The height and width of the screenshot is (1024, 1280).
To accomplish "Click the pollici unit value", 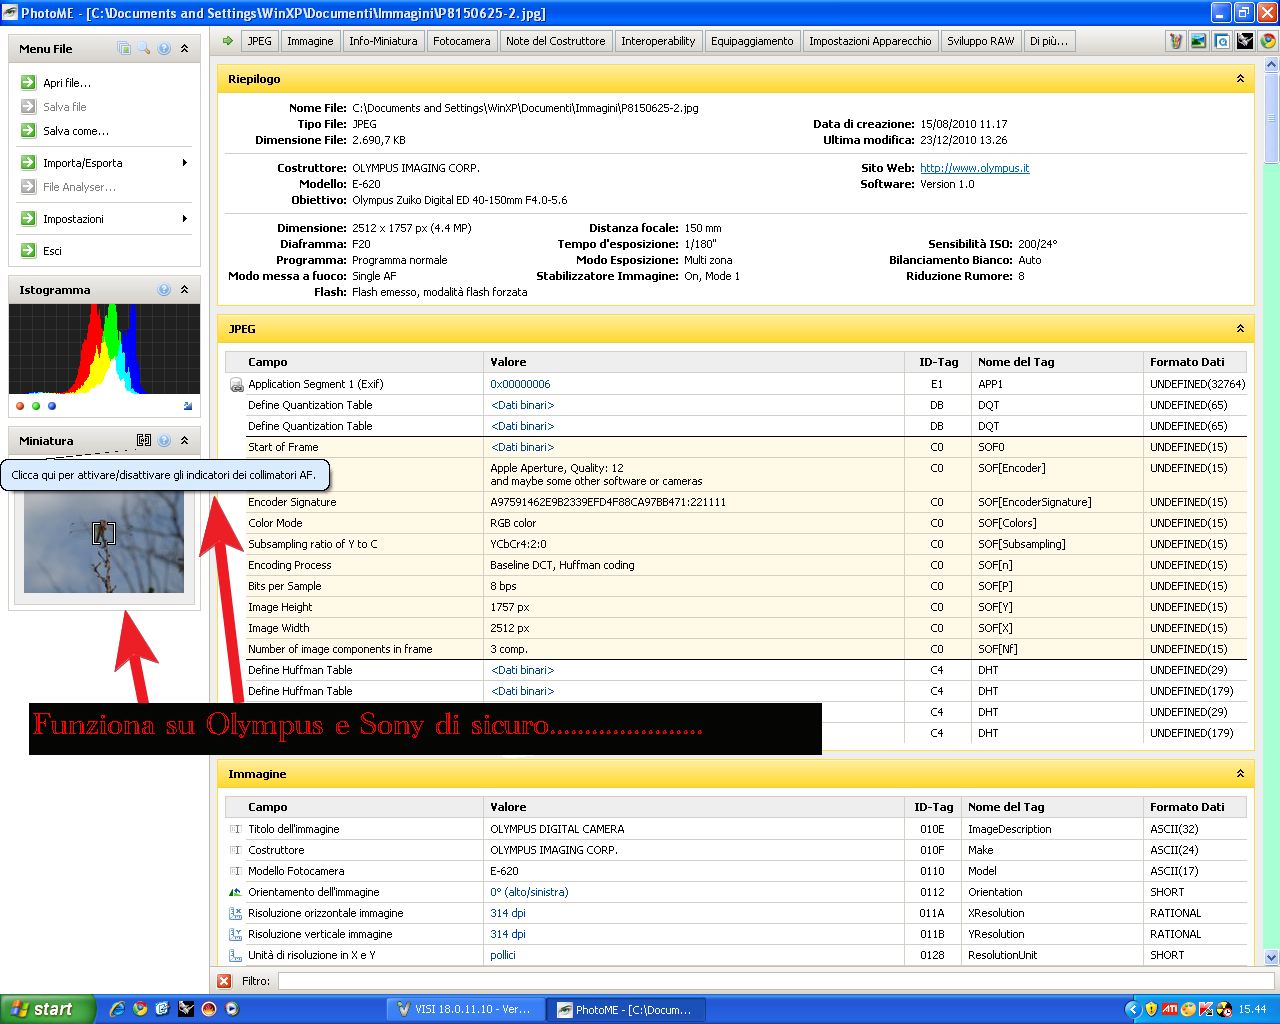I will pos(503,955).
